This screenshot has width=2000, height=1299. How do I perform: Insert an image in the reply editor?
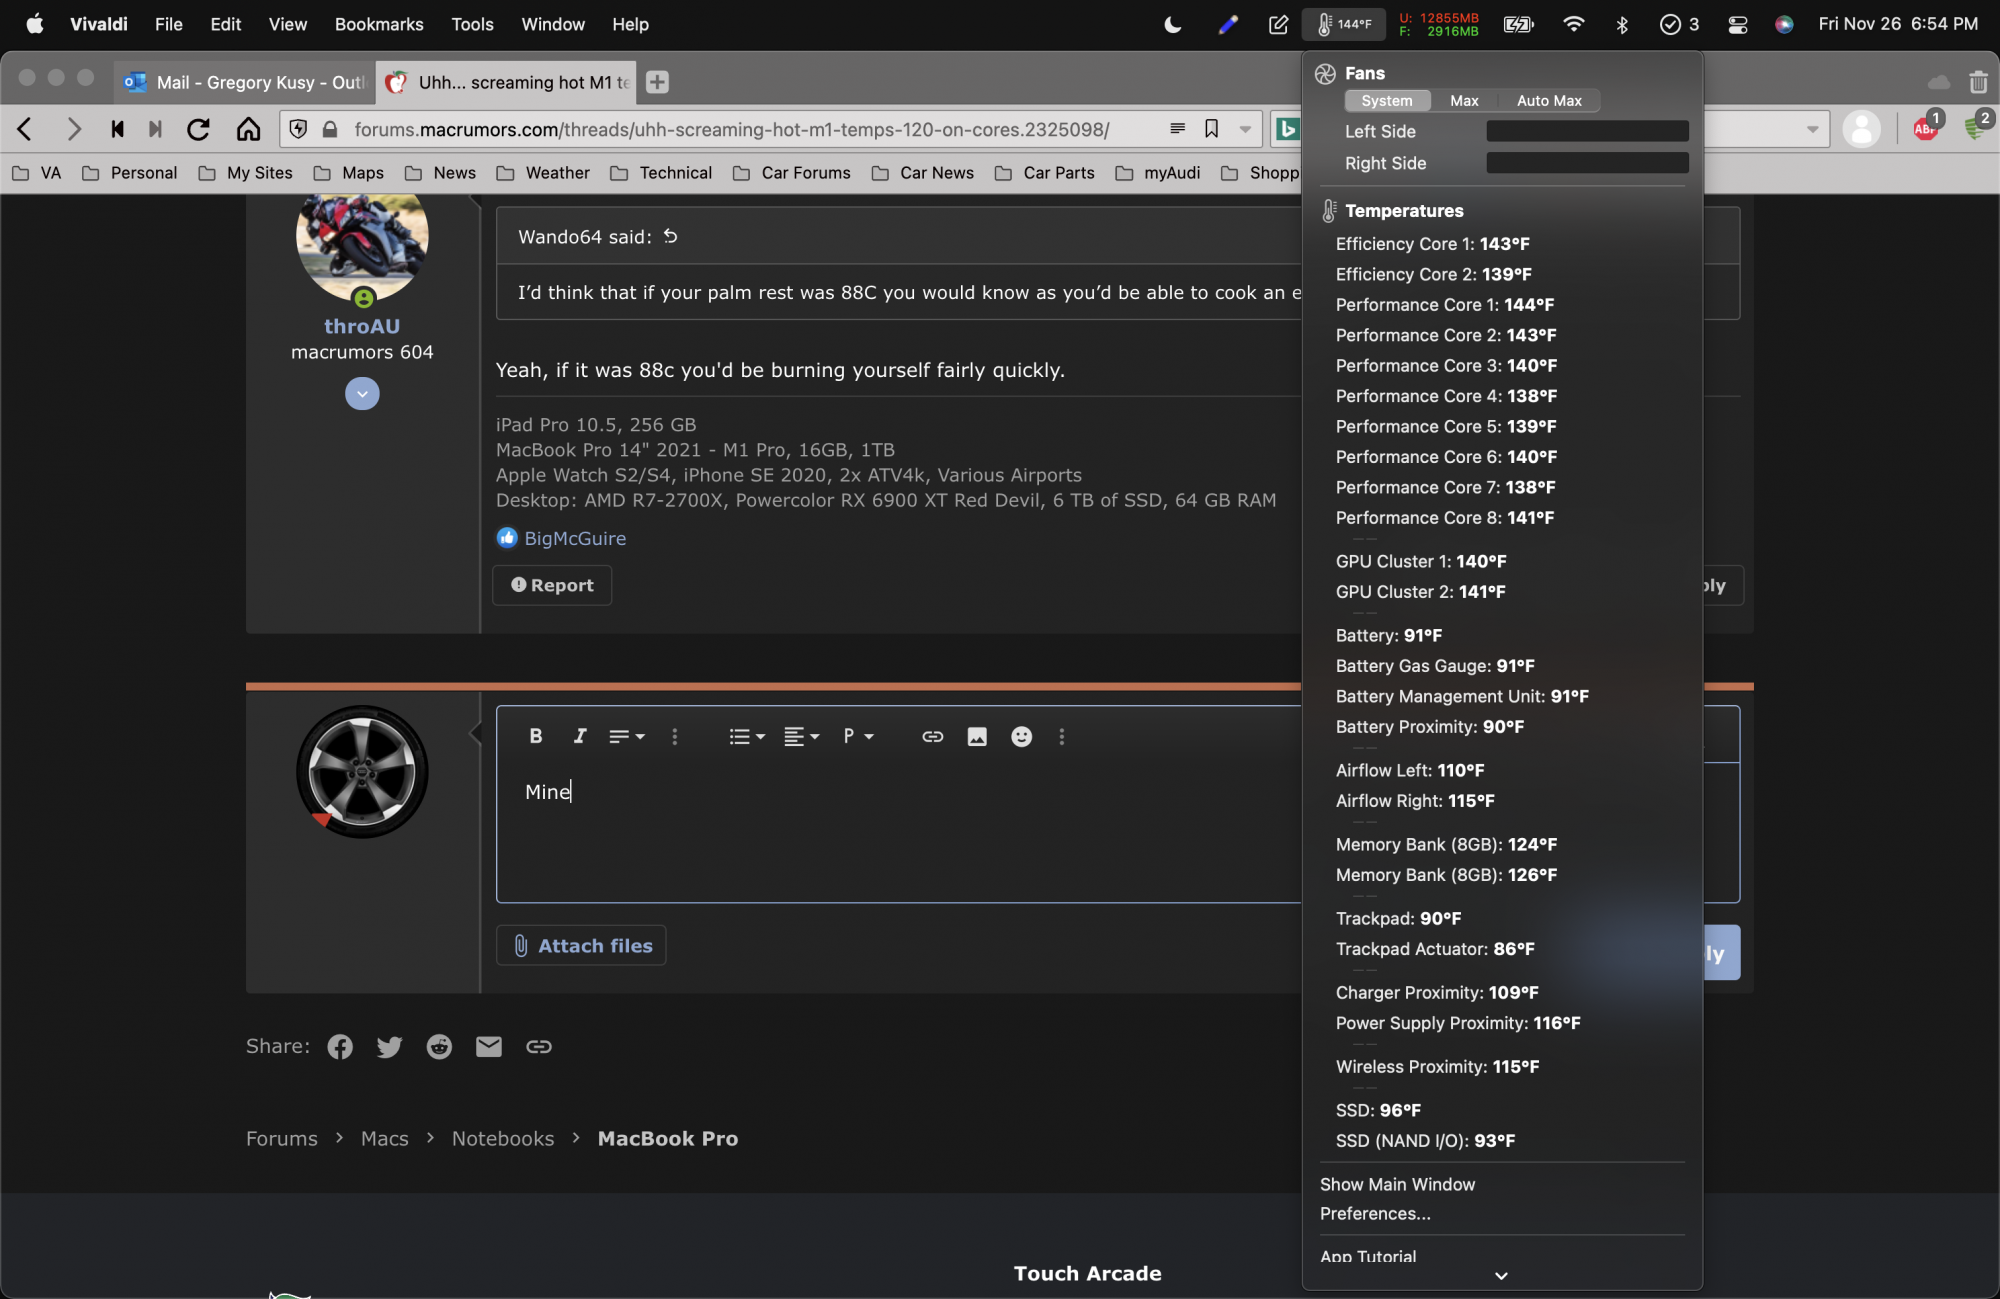(977, 736)
